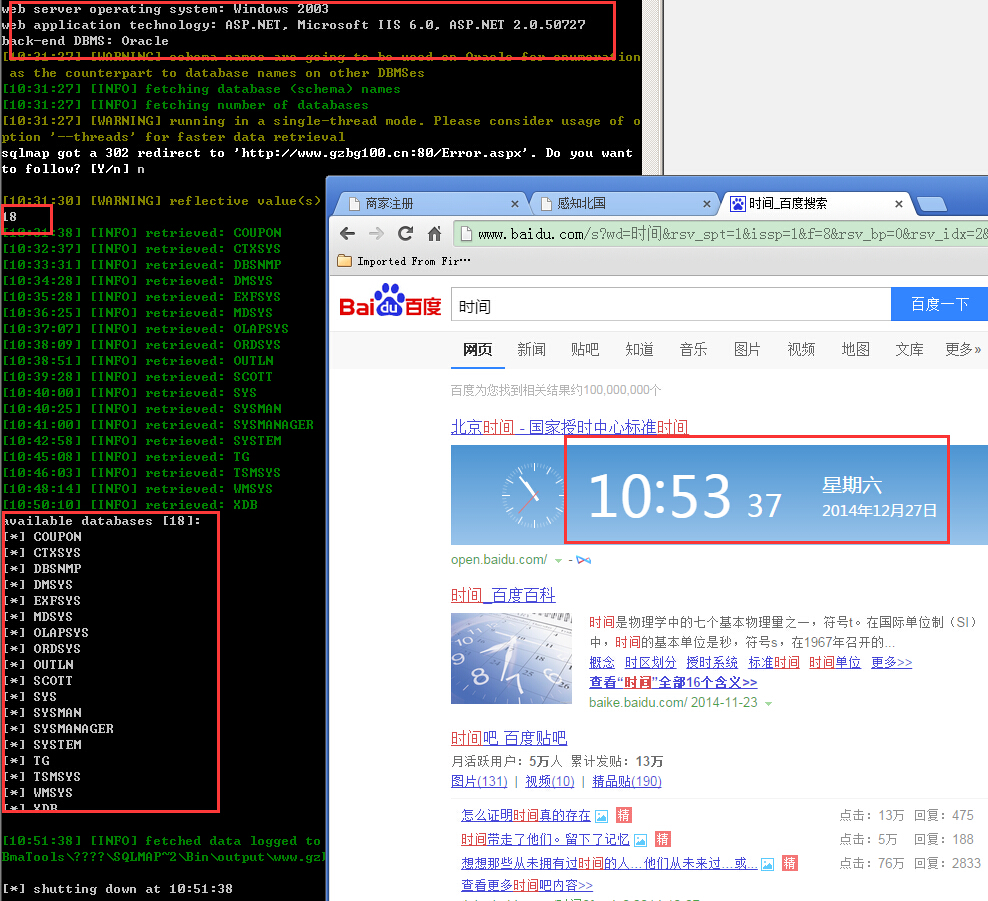This screenshot has width=988, height=901.
Task: Close the 时间_百度搜索 tab
Action: (899, 204)
